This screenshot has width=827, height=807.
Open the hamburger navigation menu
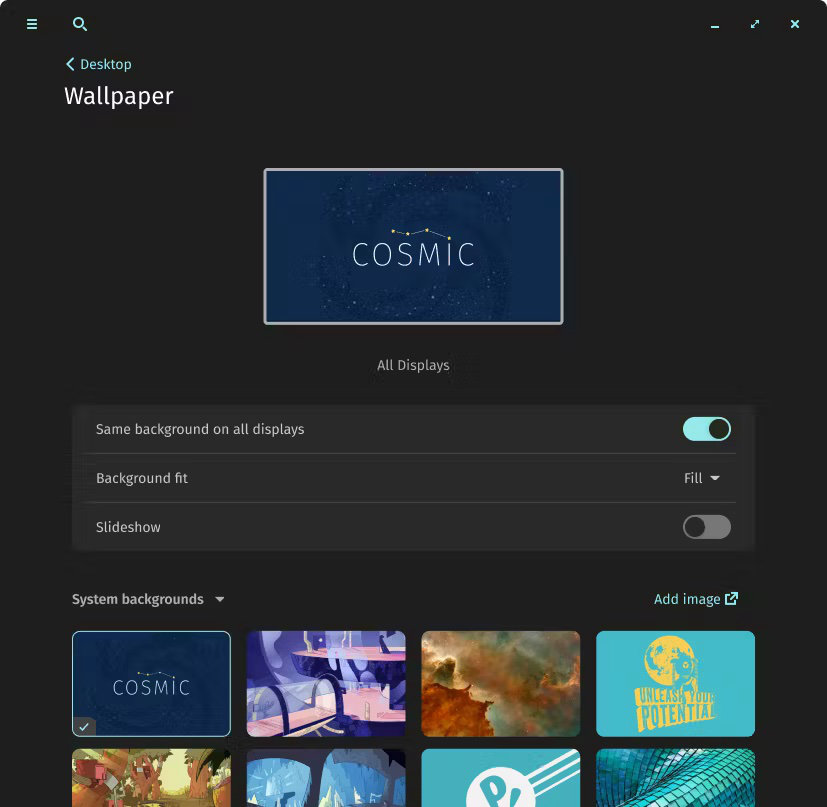32,24
